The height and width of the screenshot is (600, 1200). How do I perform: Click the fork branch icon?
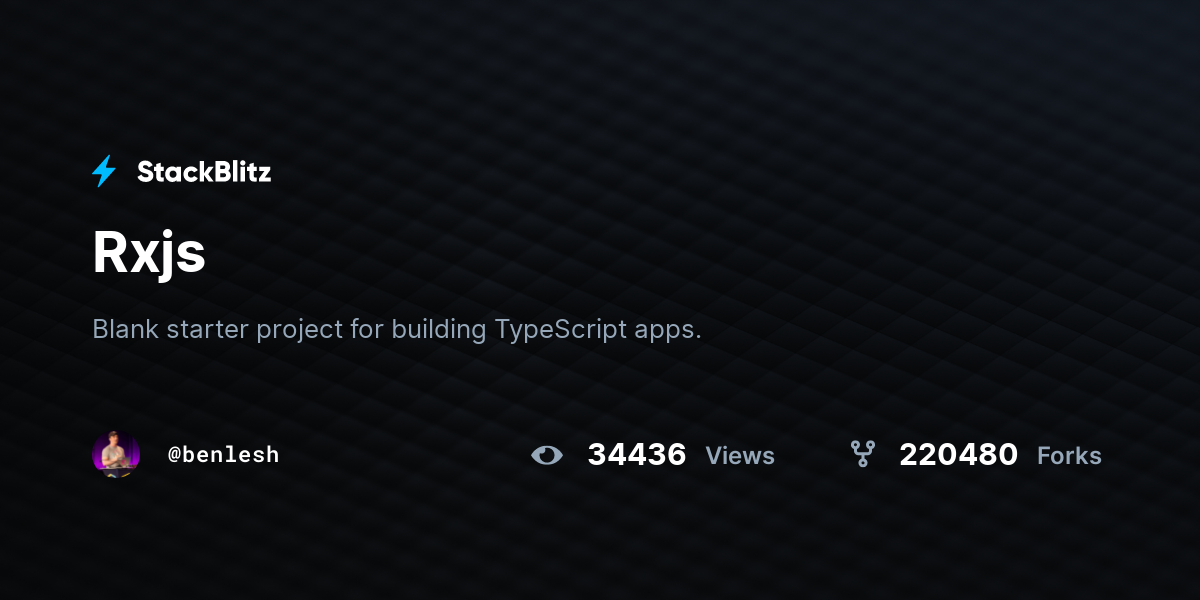pos(862,455)
